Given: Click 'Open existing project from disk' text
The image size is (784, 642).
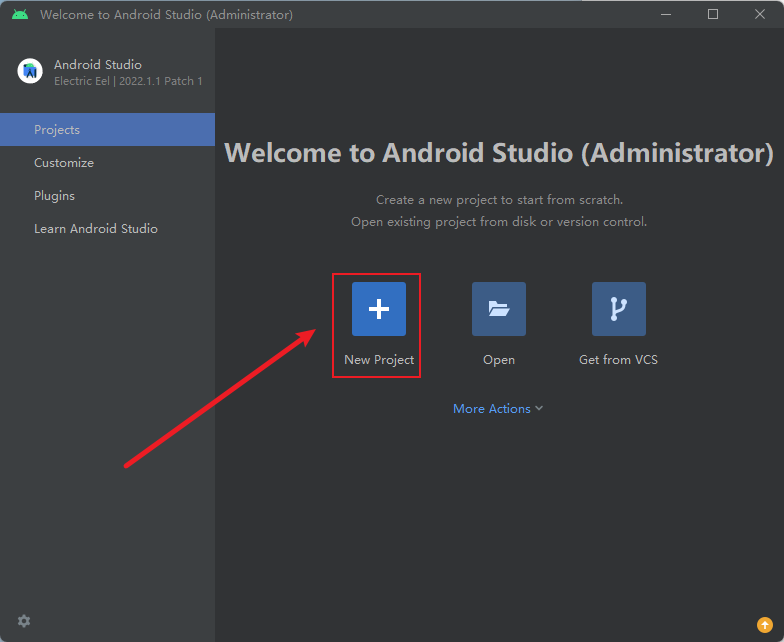Looking at the screenshot, I should coord(499,222).
